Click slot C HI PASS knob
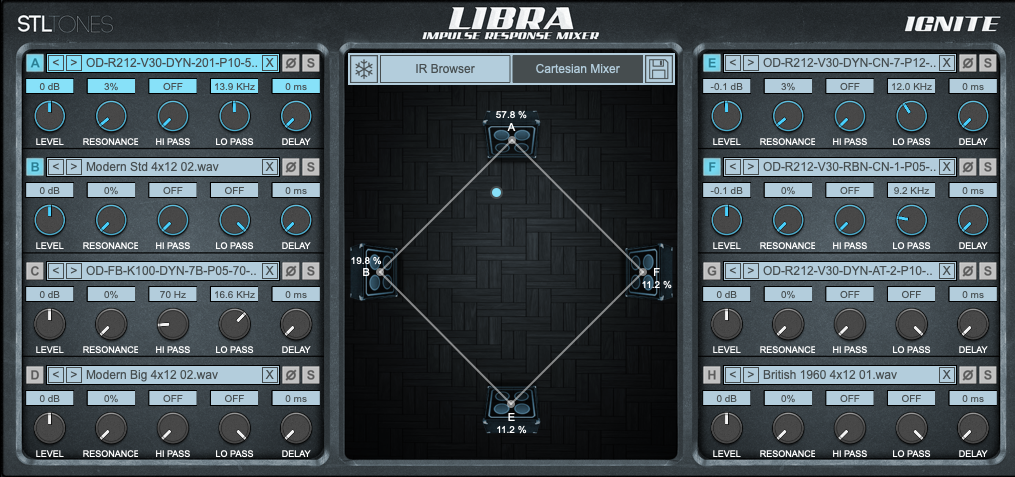1015x477 pixels. [173, 324]
